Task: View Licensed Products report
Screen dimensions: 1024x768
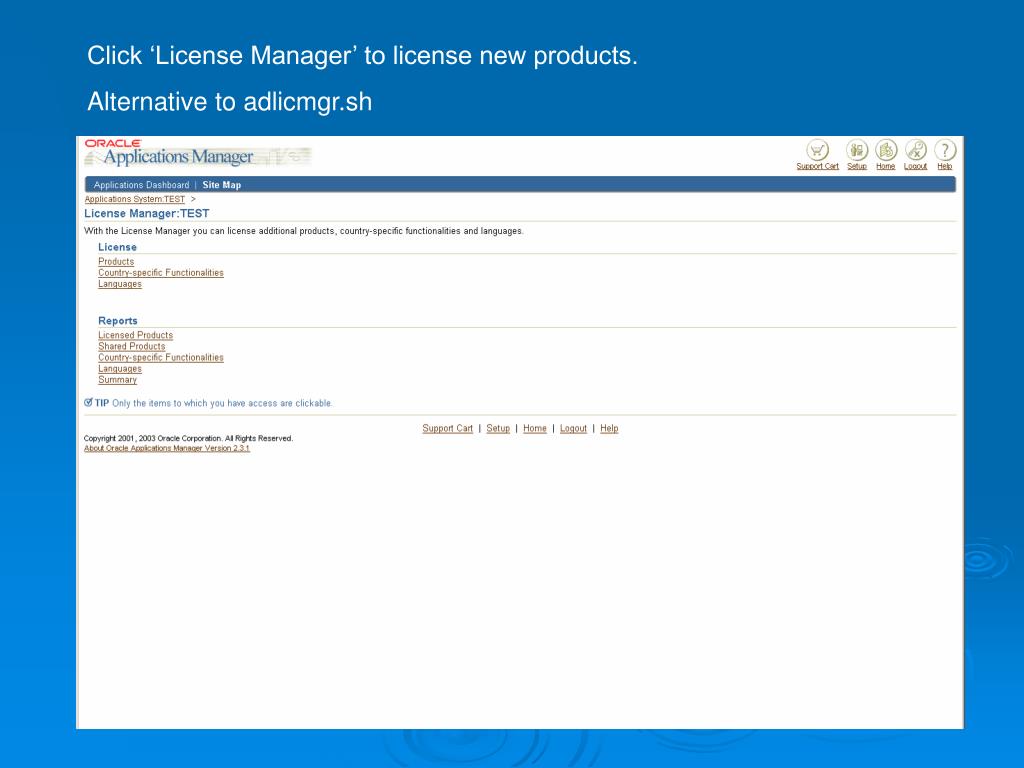Action: pyautogui.click(x=135, y=335)
